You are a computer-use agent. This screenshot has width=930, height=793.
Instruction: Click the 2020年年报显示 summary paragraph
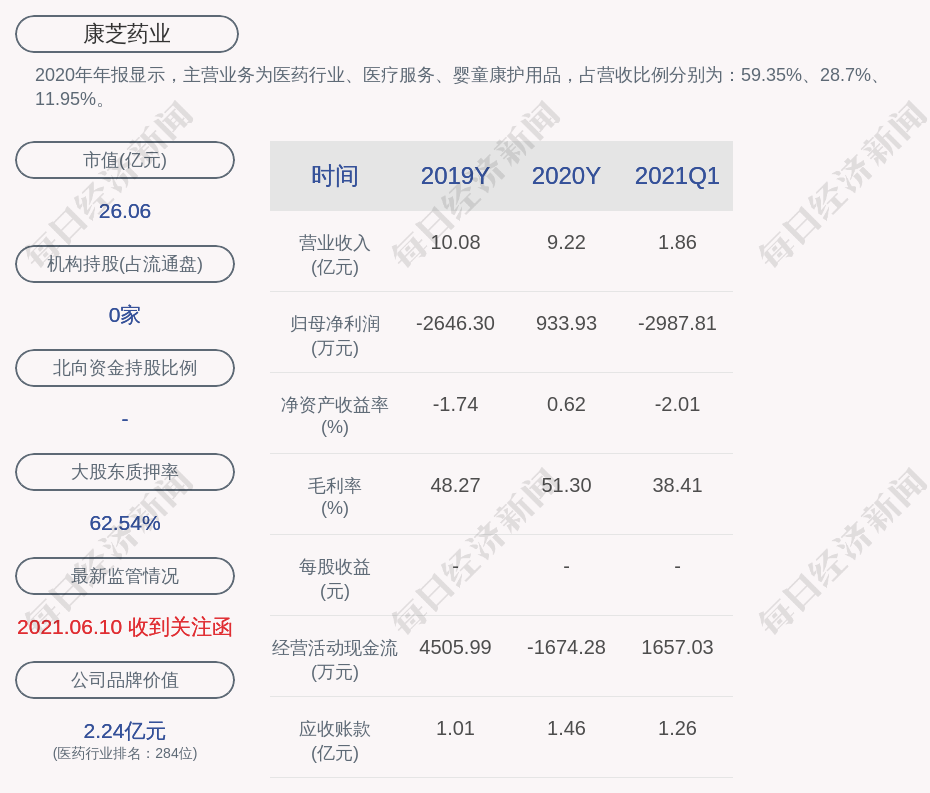(460, 87)
